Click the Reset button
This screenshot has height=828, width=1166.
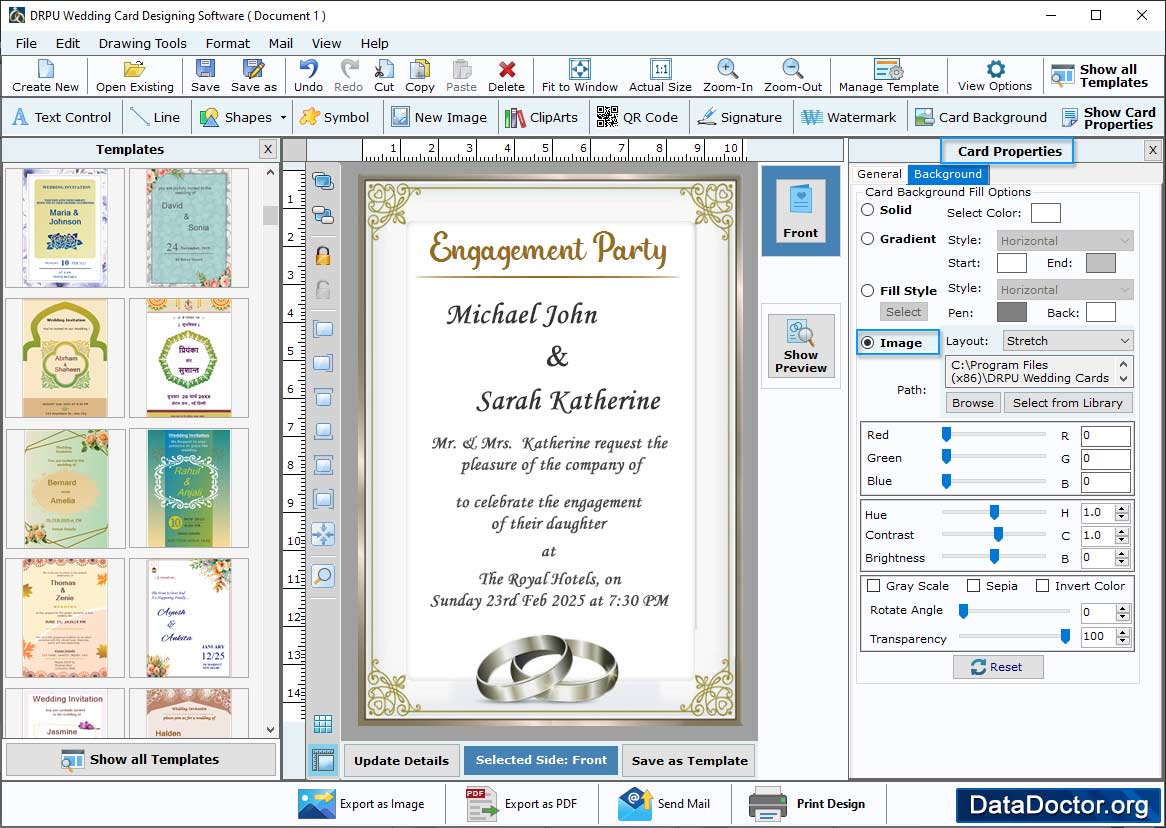998,667
